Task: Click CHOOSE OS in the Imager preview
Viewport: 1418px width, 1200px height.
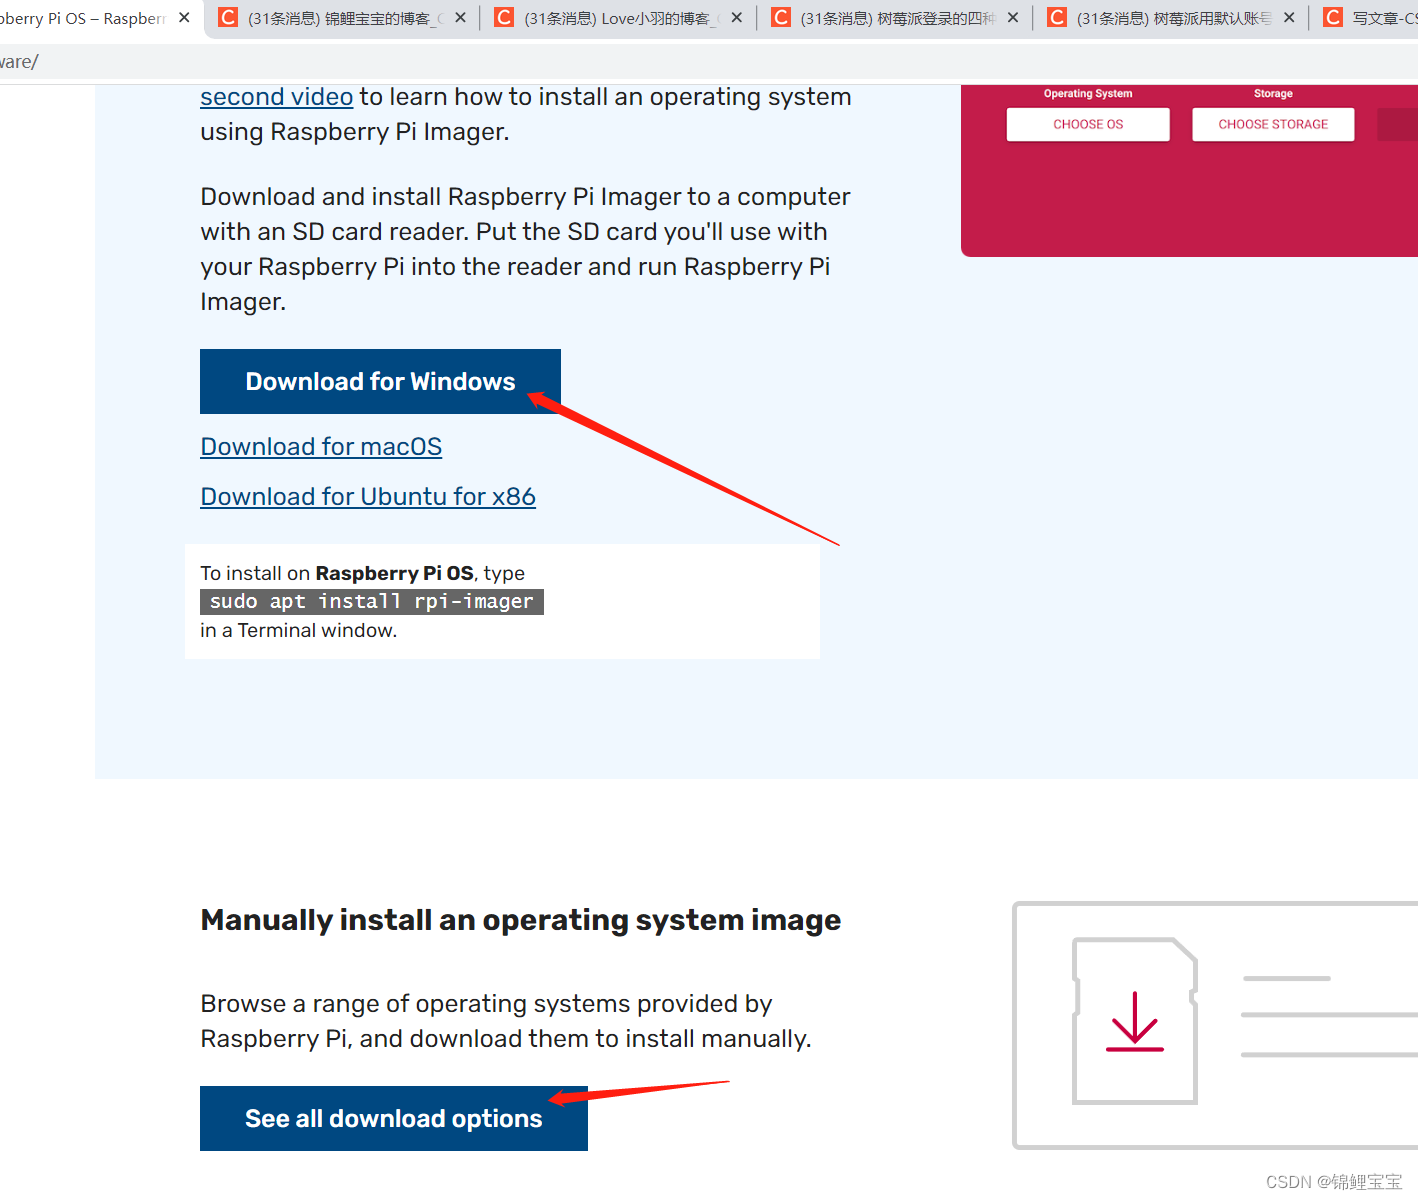Action: point(1088,124)
